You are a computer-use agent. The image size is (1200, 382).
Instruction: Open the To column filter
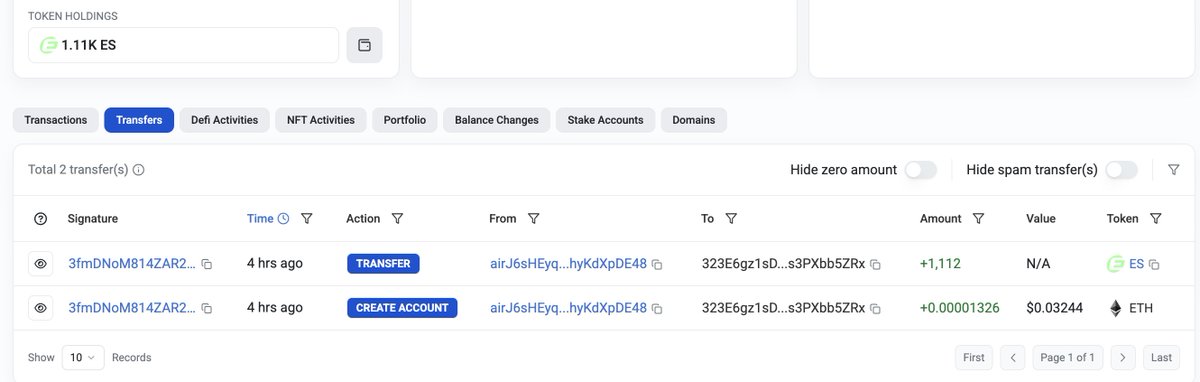(731, 219)
